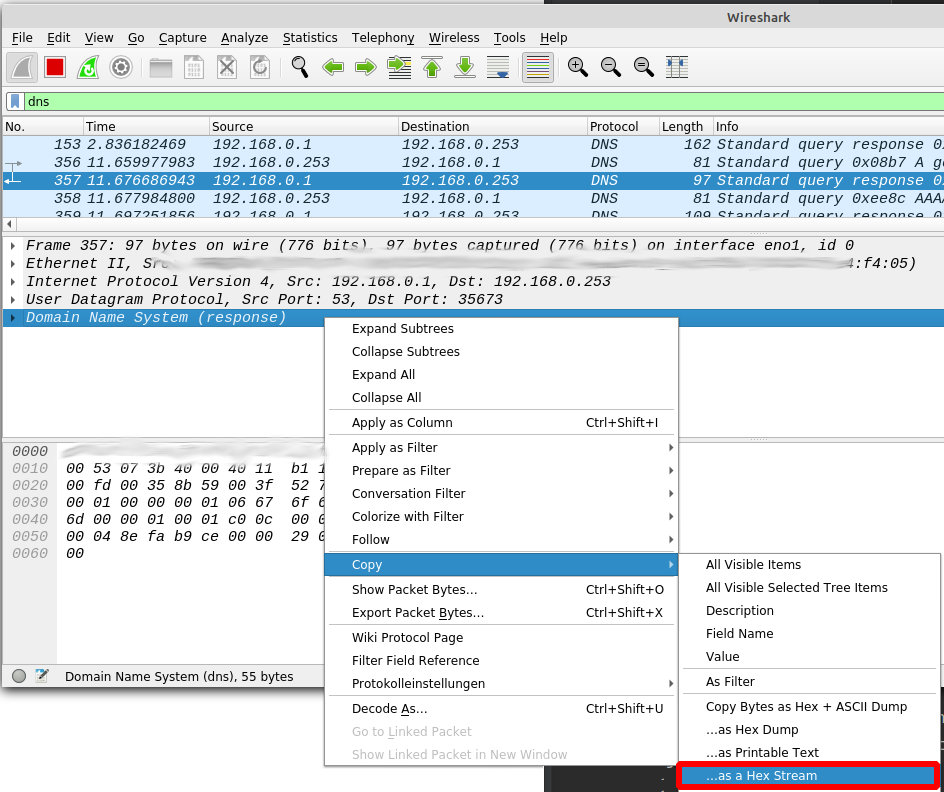Expand Domain Name System (response) row
The image size is (944, 792).
click(x=13, y=318)
